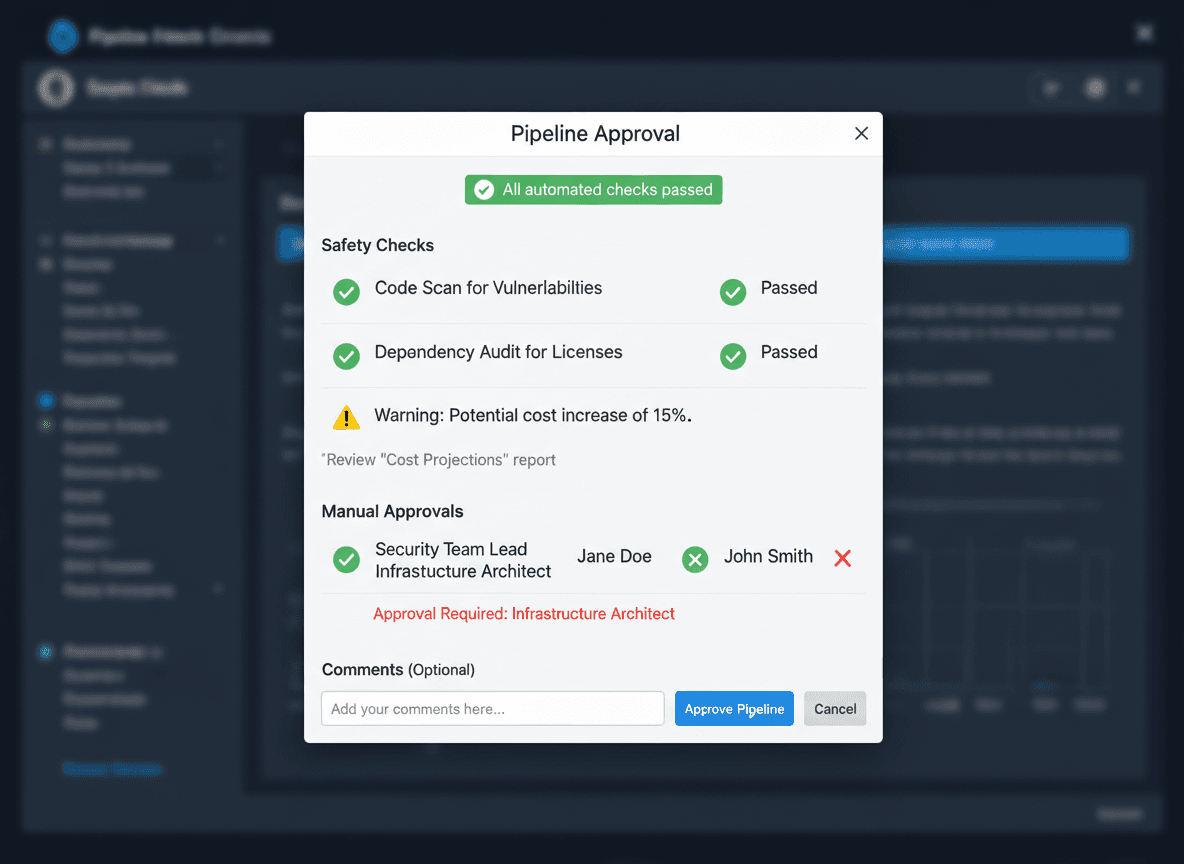Close the Pipeline Approval dialog
Image resolution: width=1184 pixels, height=864 pixels.
[x=861, y=133]
